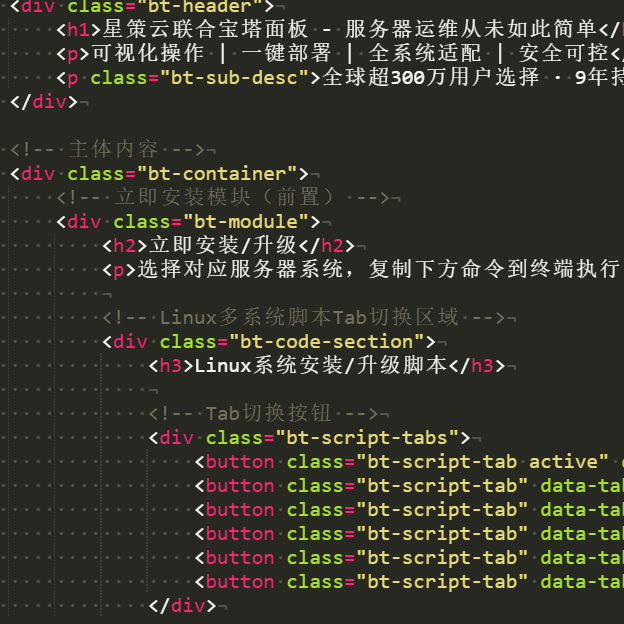
Task: Click the comment "立即安装模块（前置）"
Action: coord(225,197)
